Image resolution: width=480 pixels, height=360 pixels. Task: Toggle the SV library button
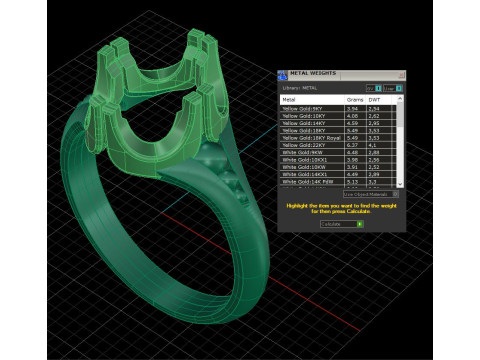tap(374, 88)
